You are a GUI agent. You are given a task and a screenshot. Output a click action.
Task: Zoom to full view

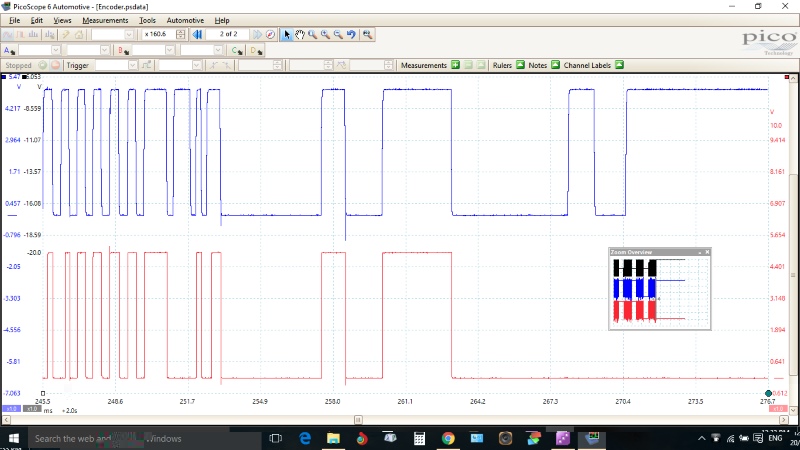[367, 34]
